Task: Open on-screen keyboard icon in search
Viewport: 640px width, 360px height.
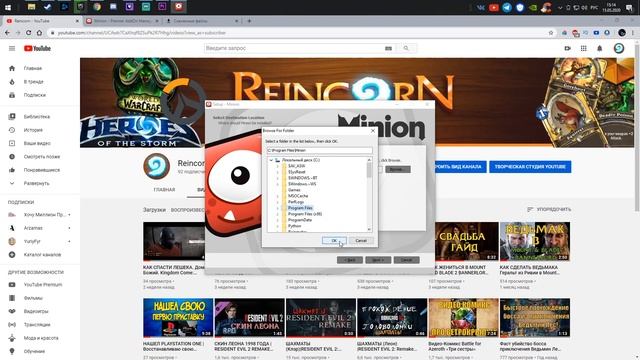Action: coord(388,48)
